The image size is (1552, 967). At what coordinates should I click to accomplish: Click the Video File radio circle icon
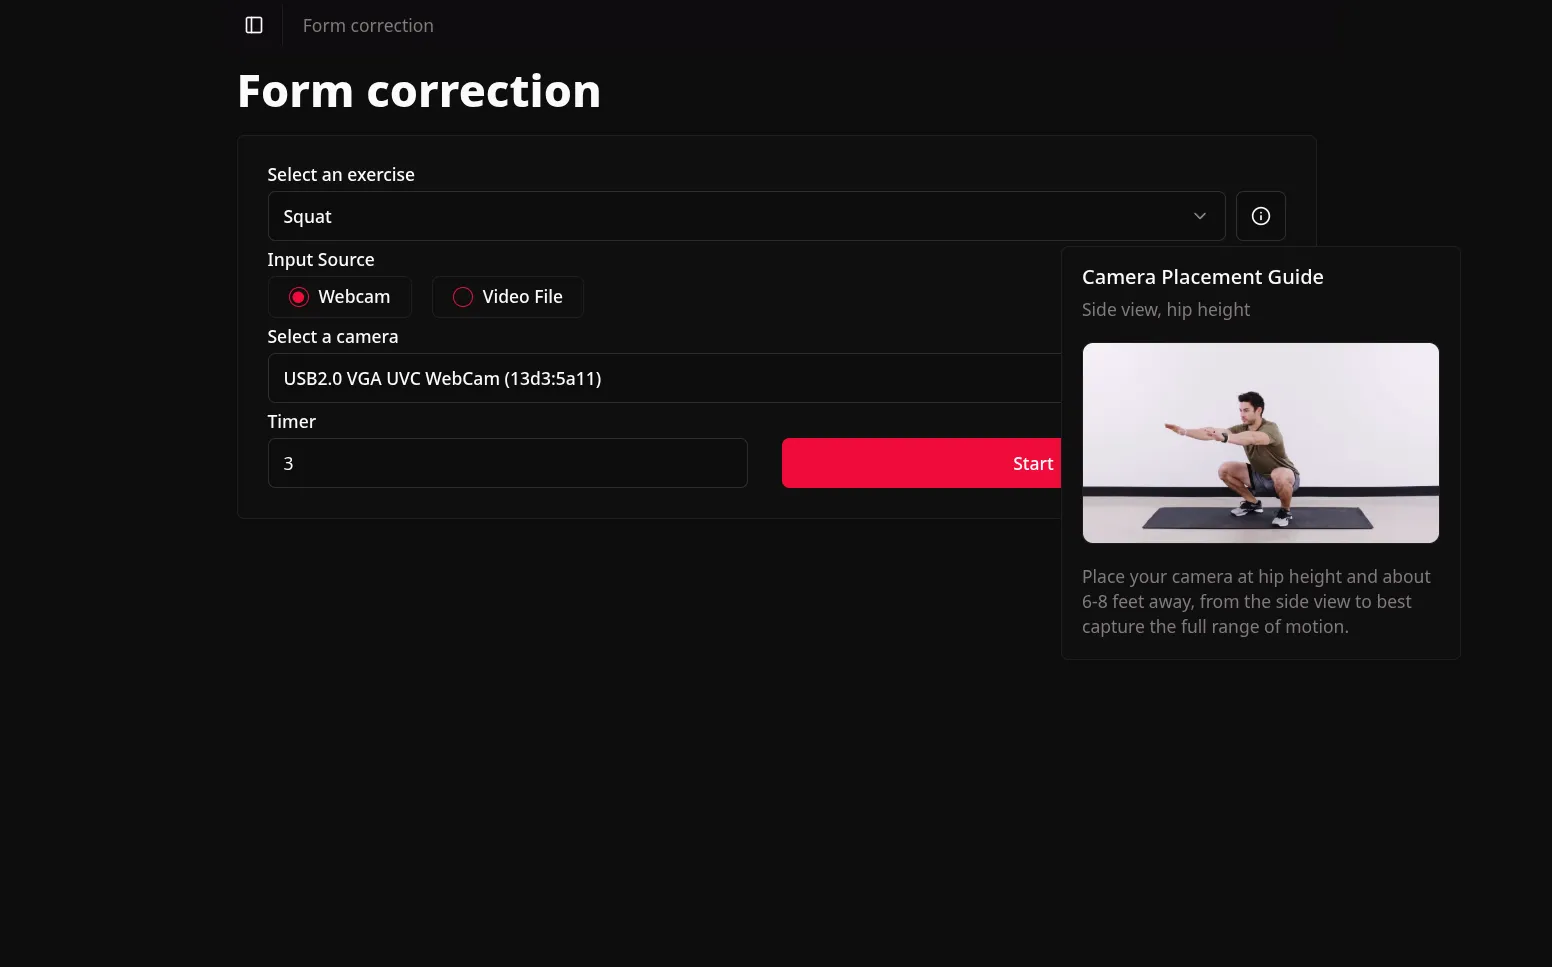462,296
